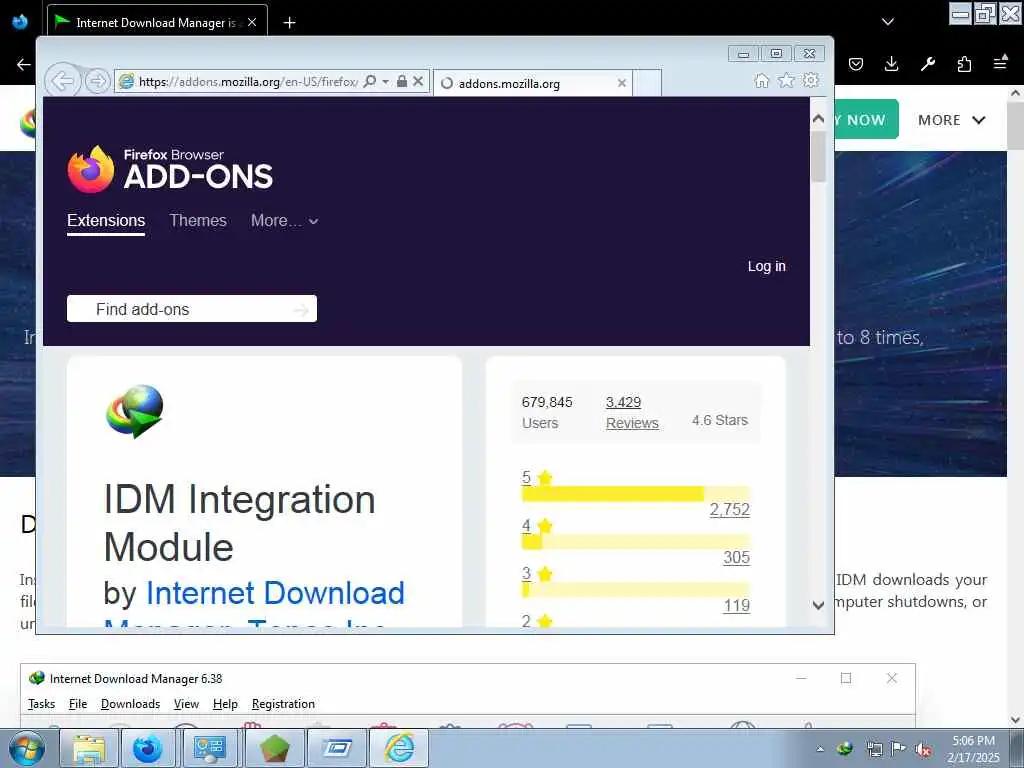Click the Windows Start button
Viewport: 1024px width, 768px height.
(26, 748)
